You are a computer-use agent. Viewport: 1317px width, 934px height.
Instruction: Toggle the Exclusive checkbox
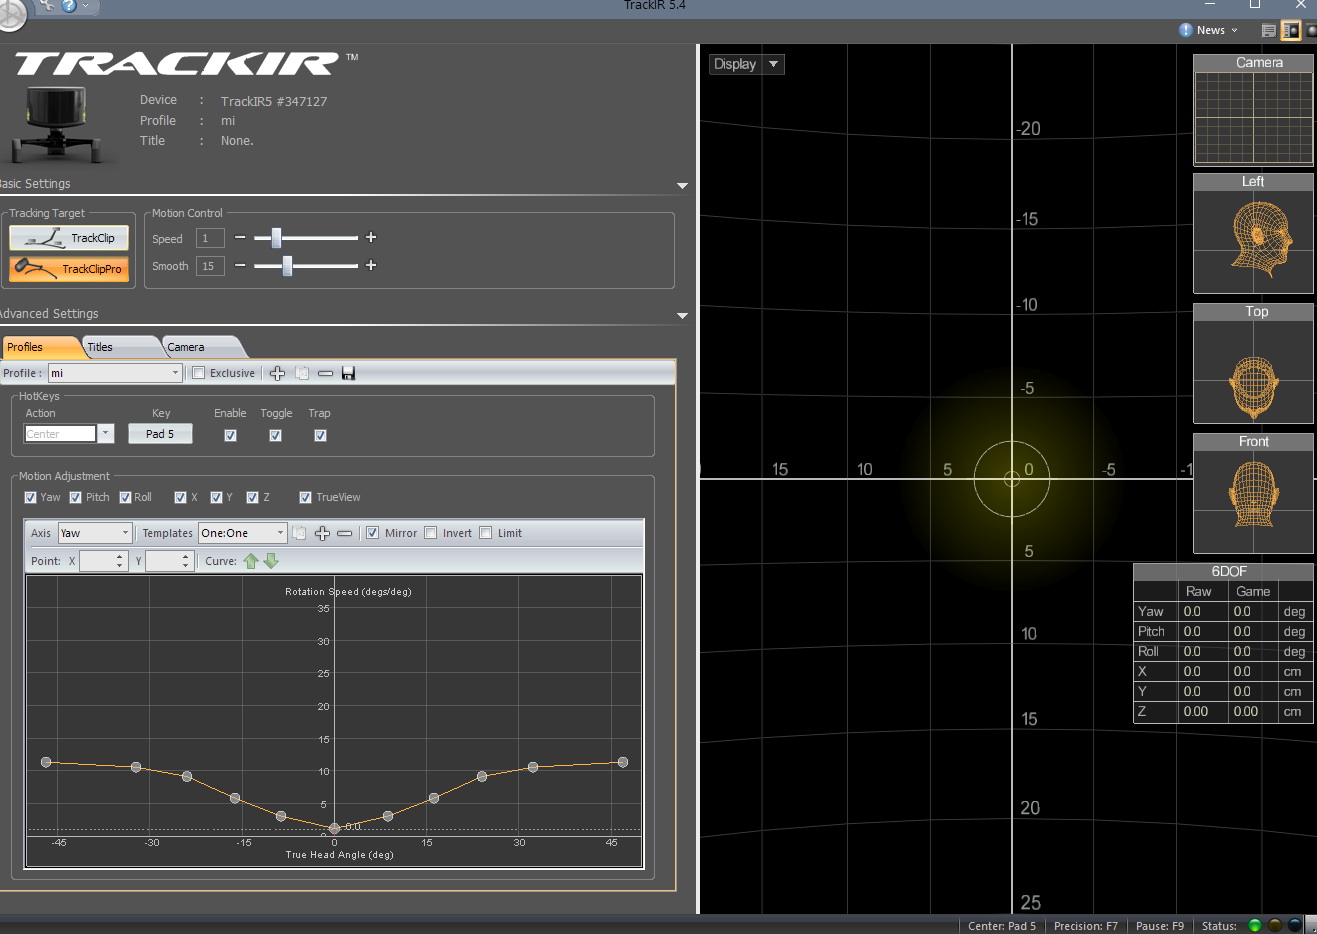click(x=198, y=373)
